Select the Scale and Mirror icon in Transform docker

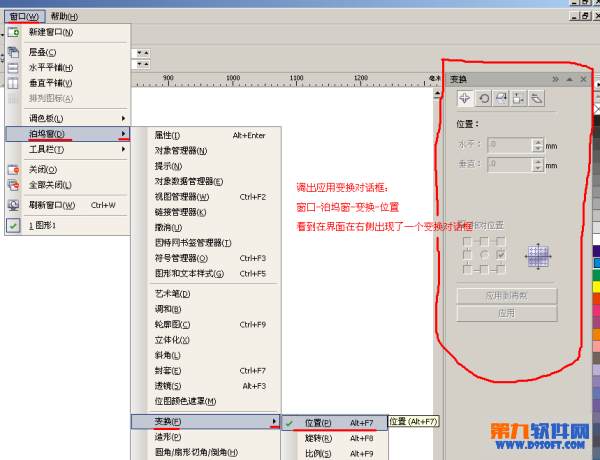[501, 98]
